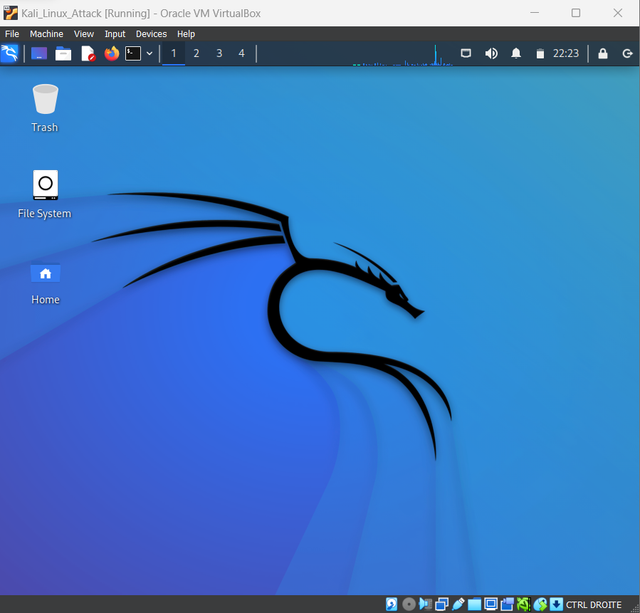
Task: Lock the screen with the padlock icon
Action: coord(603,53)
